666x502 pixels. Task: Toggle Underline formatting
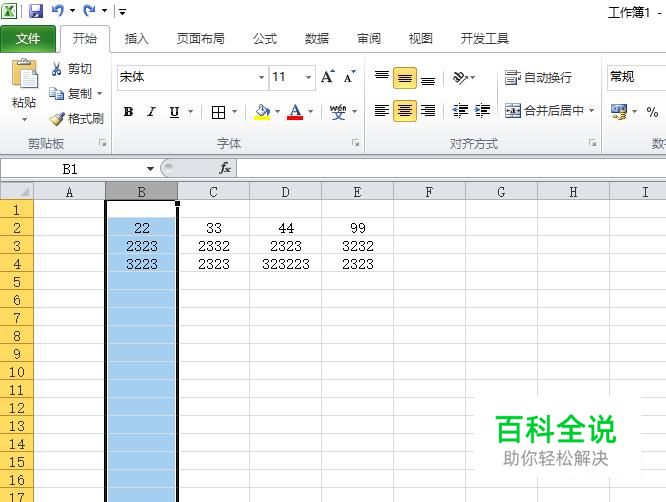click(x=174, y=112)
